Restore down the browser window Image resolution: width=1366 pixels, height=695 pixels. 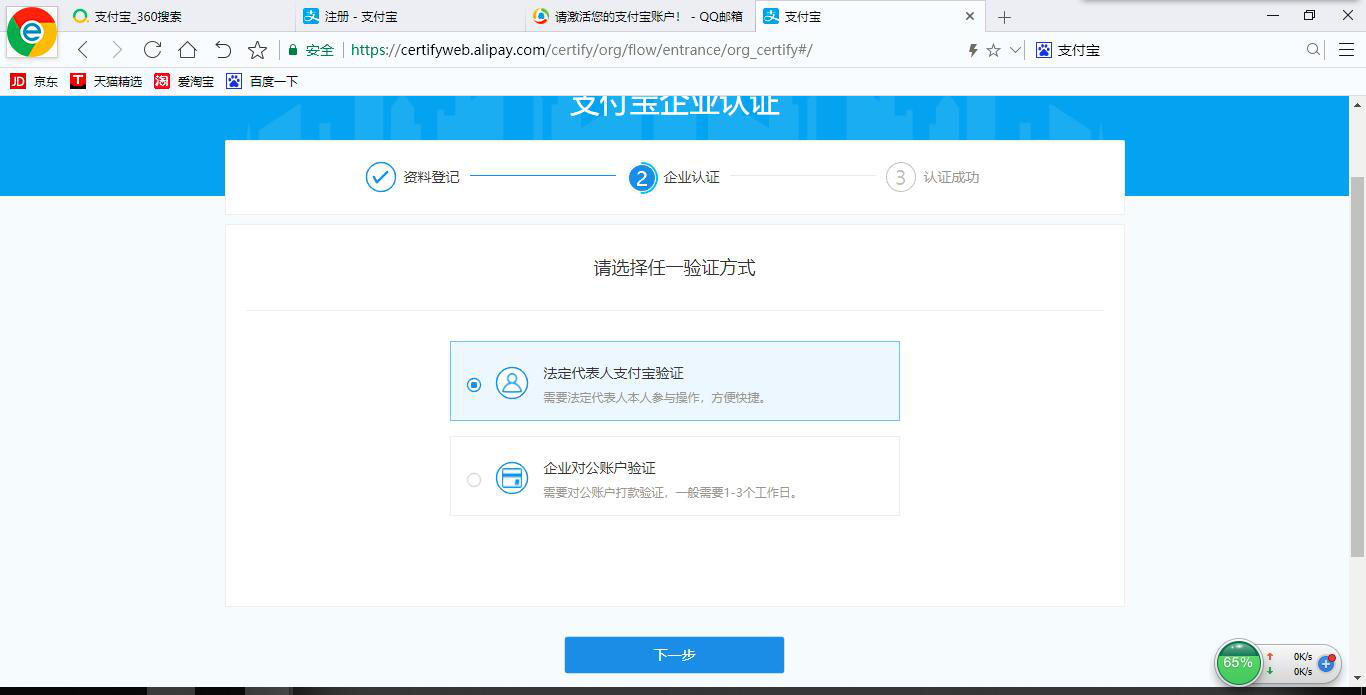1310,15
